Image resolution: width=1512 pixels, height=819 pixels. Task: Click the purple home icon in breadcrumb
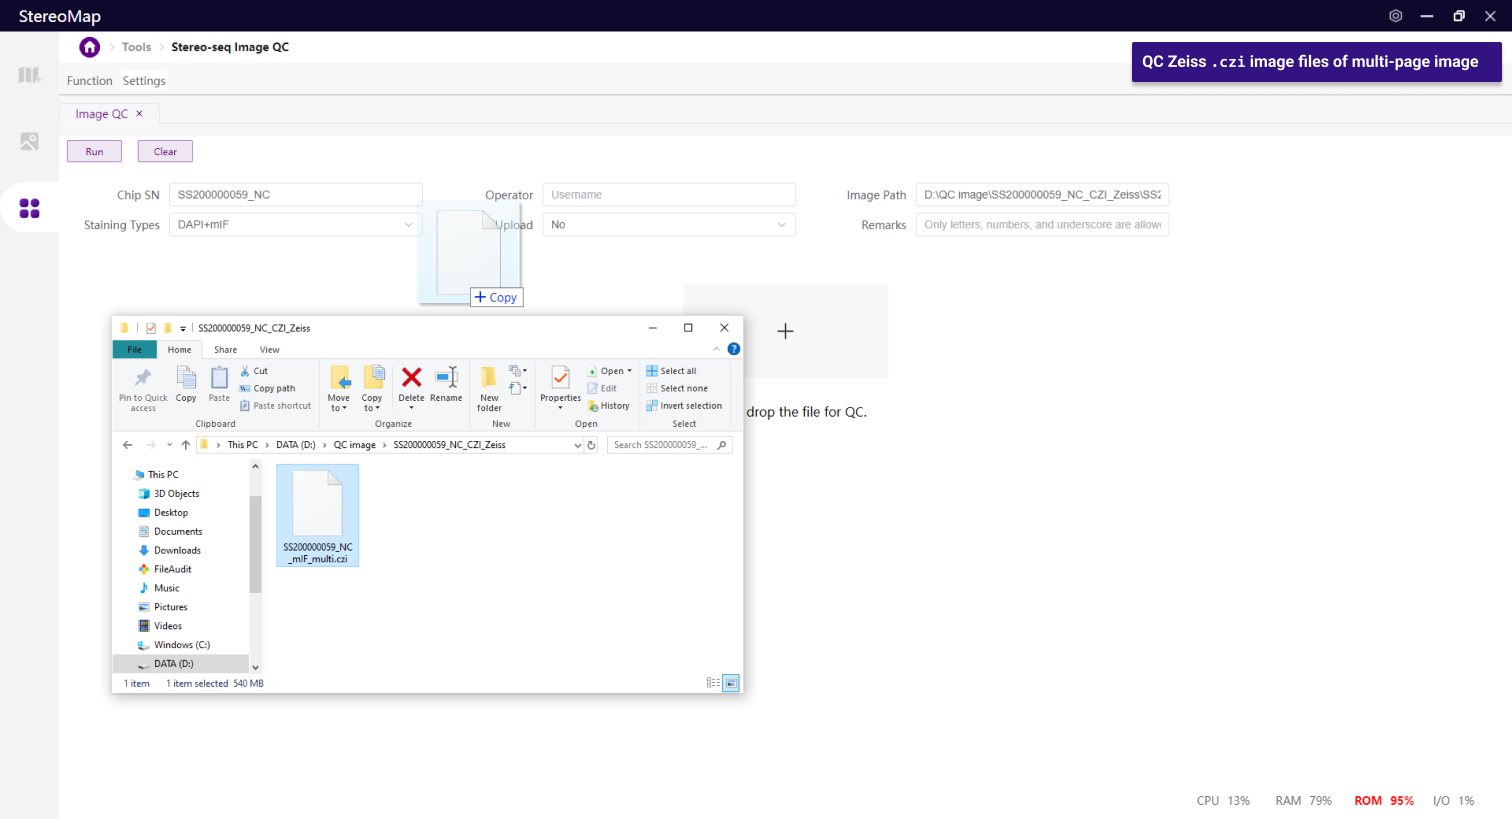coord(90,47)
